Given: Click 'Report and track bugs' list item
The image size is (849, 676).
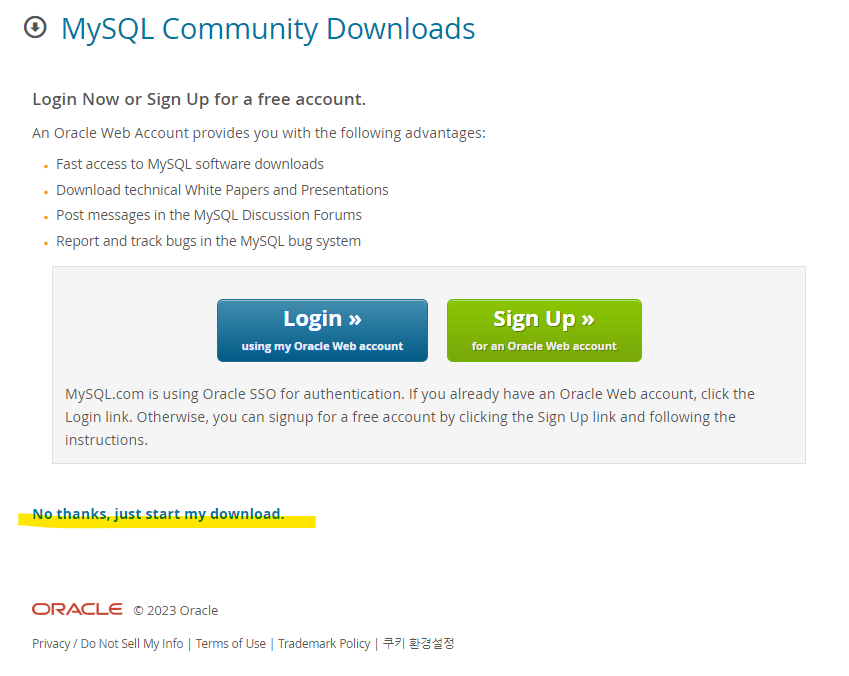Looking at the screenshot, I should click(x=208, y=241).
